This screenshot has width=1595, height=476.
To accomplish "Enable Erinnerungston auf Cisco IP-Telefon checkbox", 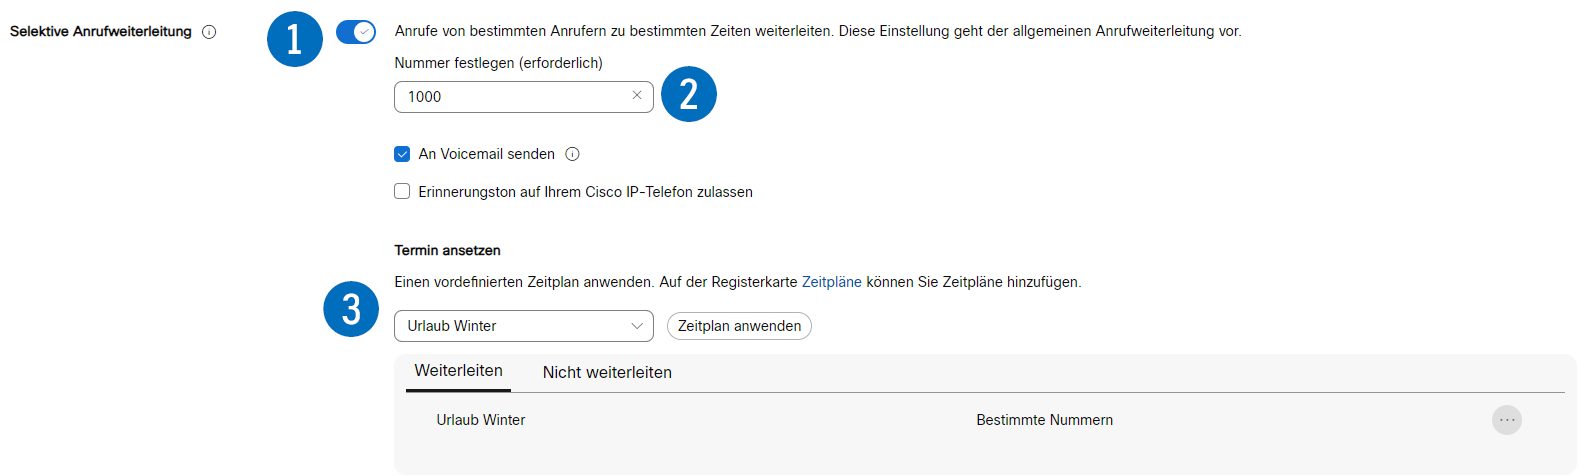I will click(402, 191).
